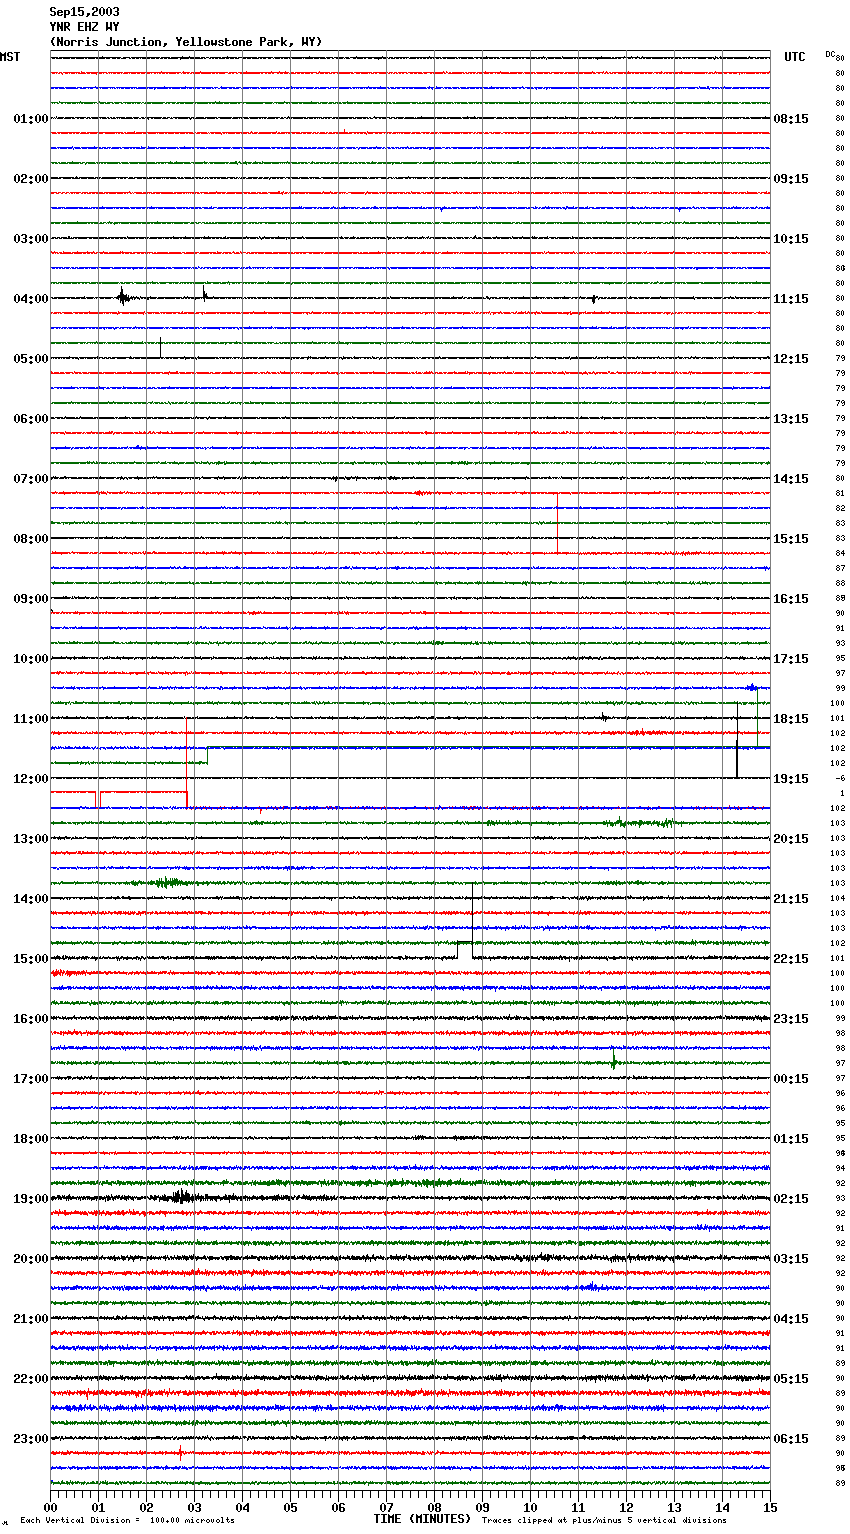
Task: Select the '08:00' MST time label
Action: (31, 539)
